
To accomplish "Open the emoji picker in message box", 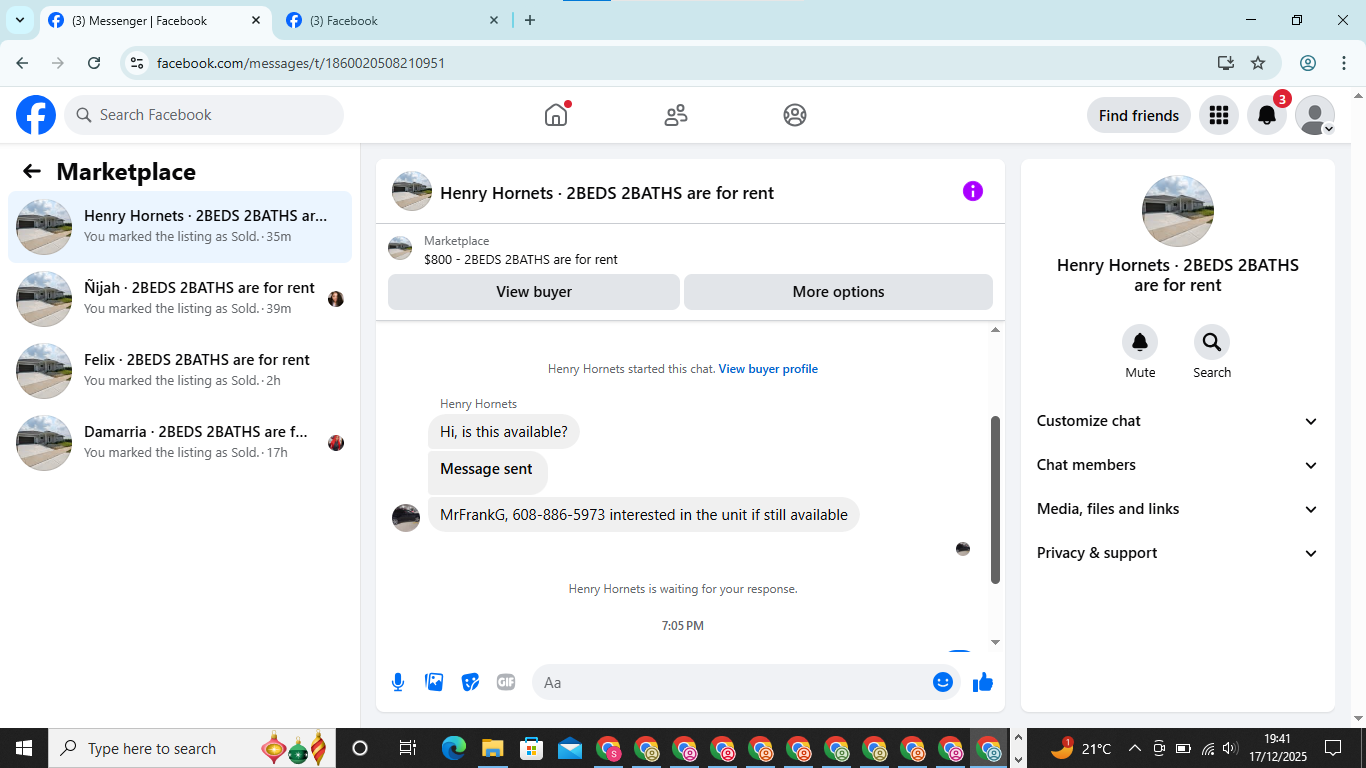I will pos(943,682).
